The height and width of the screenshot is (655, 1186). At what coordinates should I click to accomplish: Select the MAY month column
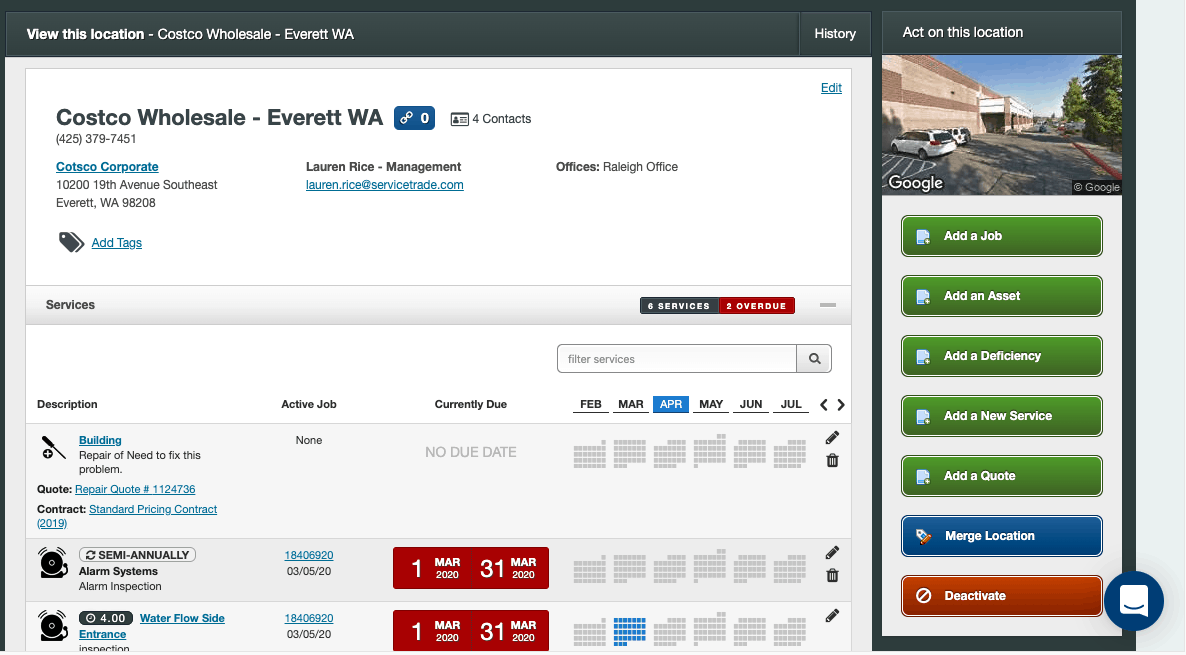coord(711,405)
